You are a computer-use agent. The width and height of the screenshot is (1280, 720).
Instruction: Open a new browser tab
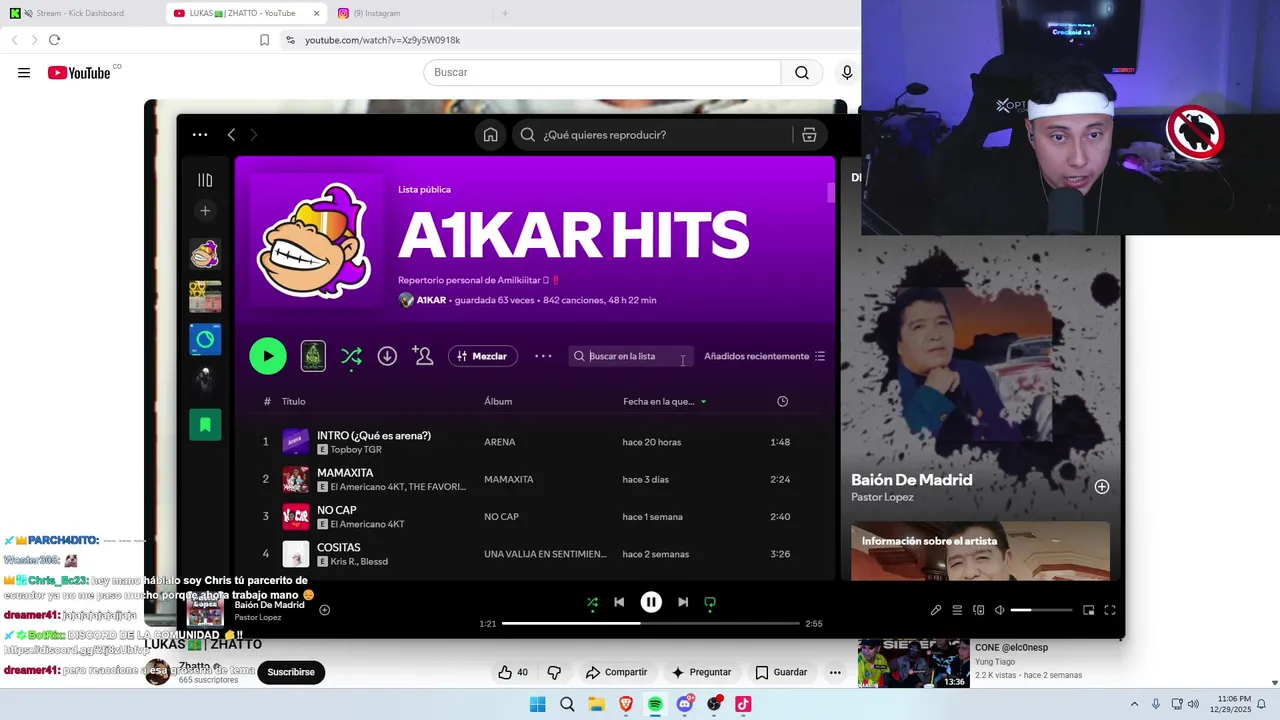click(505, 13)
